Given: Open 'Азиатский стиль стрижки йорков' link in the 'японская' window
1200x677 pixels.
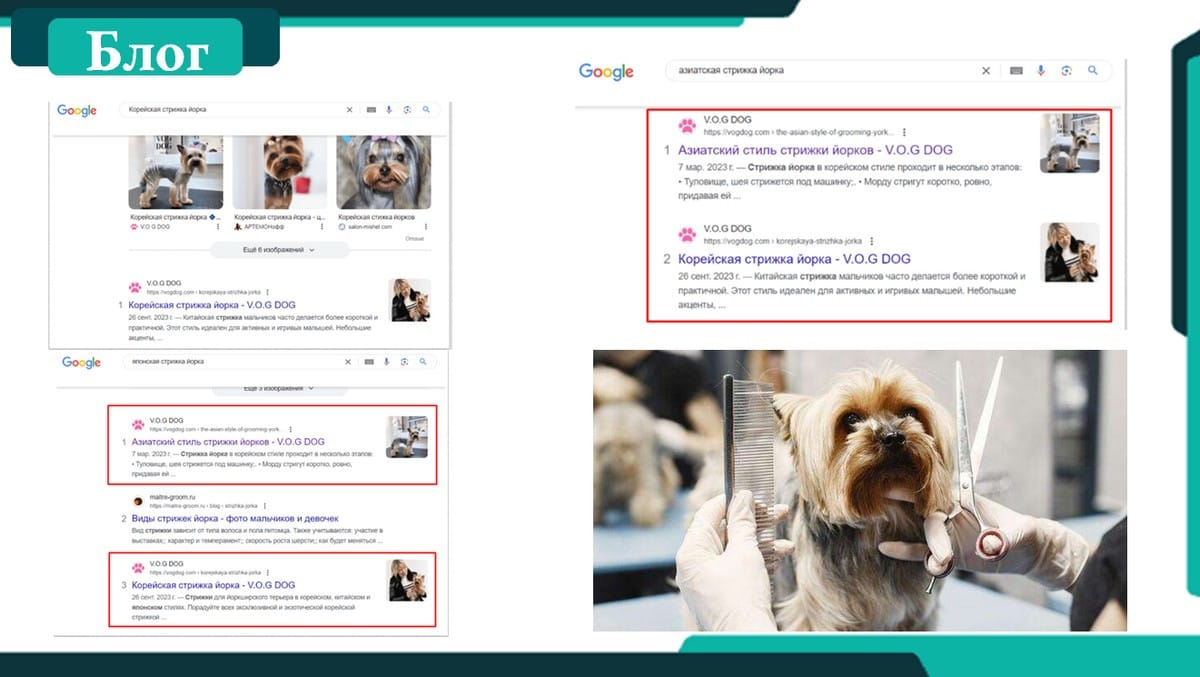Looking at the screenshot, I should click(x=228, y=442).
